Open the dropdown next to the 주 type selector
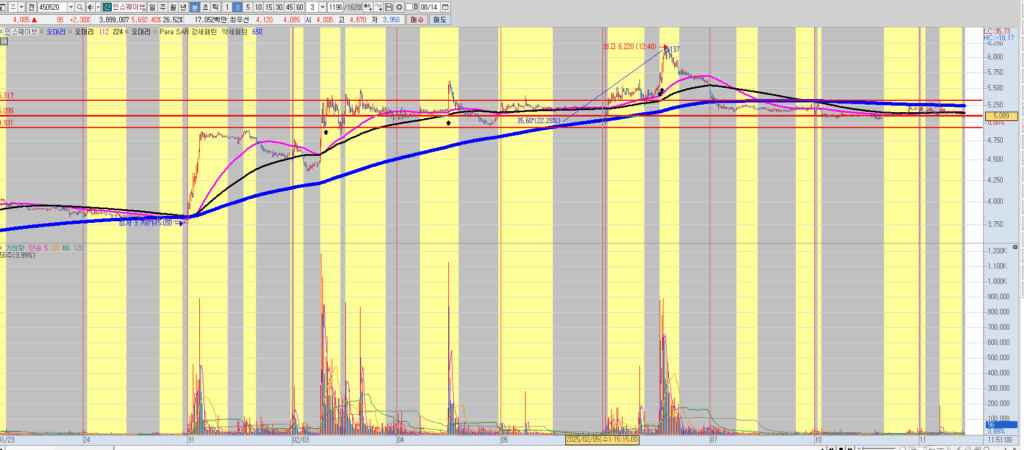The height and width of the screenshot is (450, 1024). pyautogui.click(x=22, y=7)
